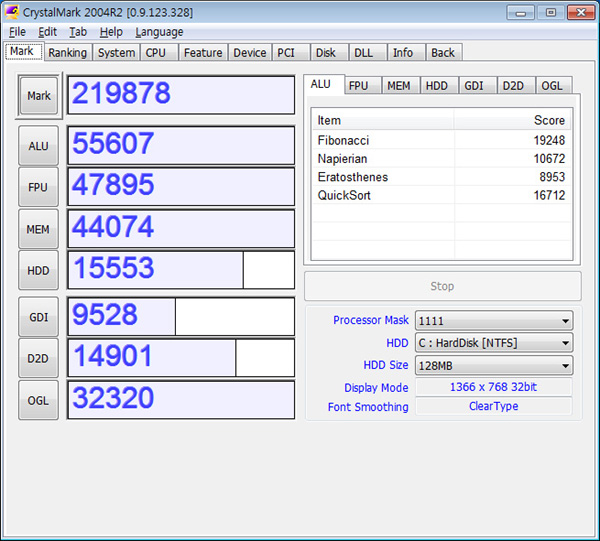Run the D2D benchmark button
600x541 pixels.
38,358
